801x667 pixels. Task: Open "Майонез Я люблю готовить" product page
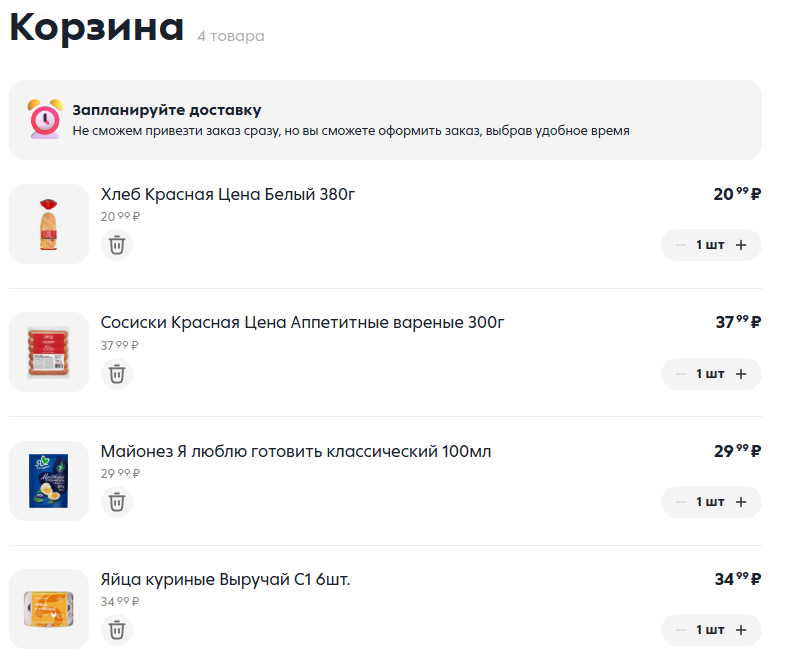coord(296,451)
